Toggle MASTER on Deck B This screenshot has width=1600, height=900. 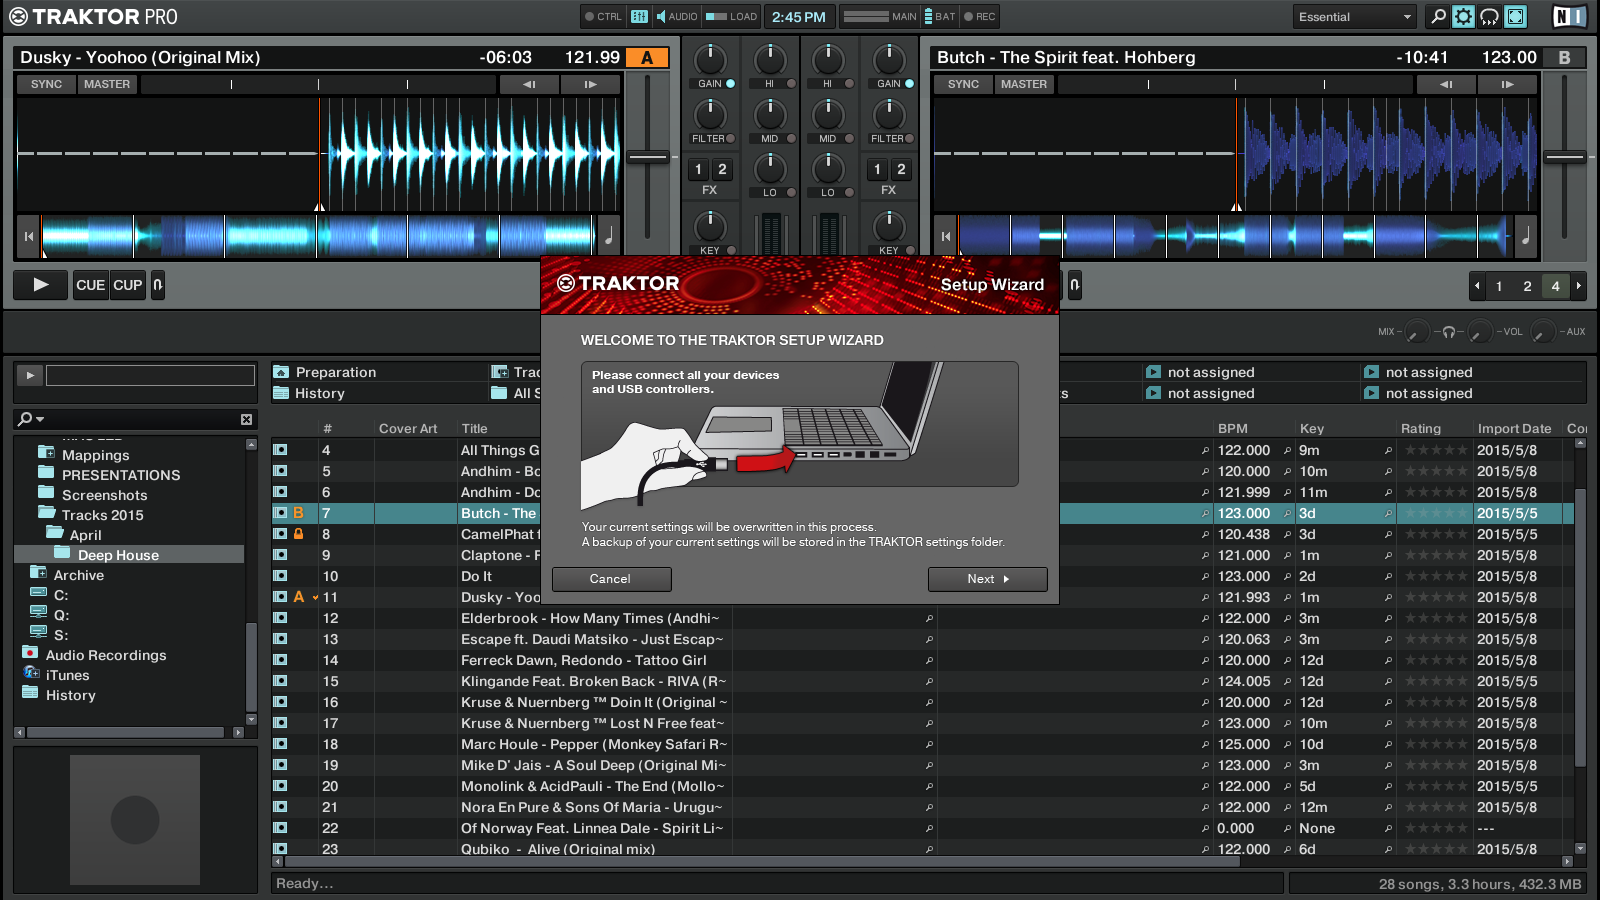pos(1024,84)
